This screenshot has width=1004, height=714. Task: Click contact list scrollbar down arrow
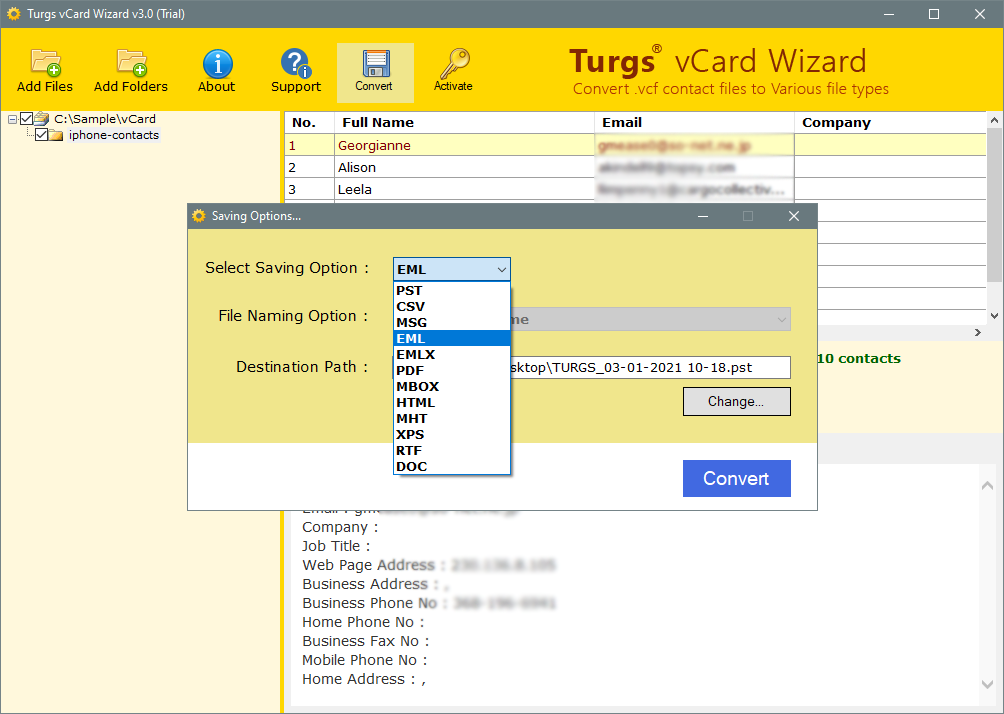point(994,316)
